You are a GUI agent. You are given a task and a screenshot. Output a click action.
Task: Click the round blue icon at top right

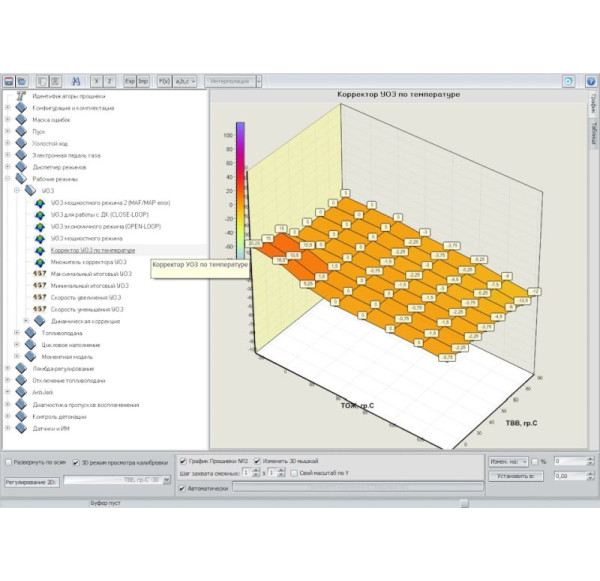[568, 81]
